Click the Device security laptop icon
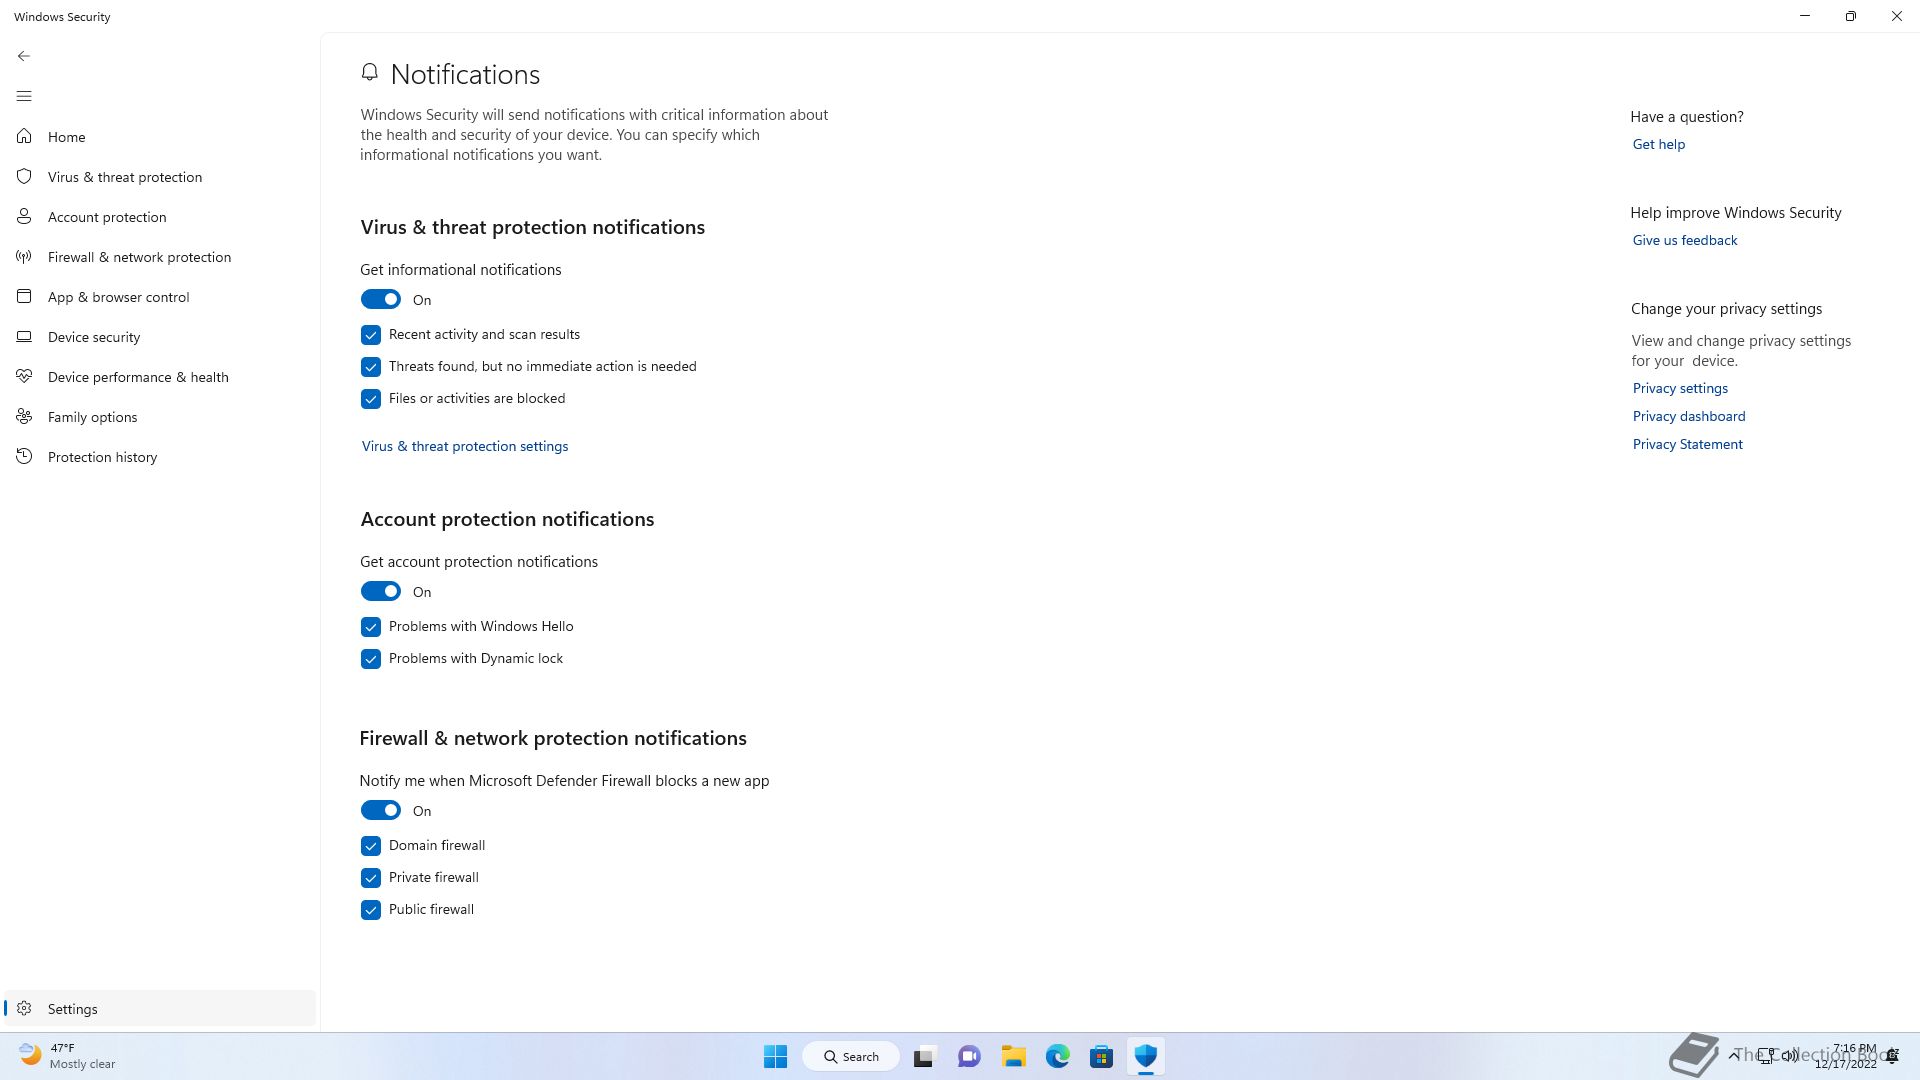The width and height of the screenshot is (1920, 1080). (x=24, y=336)
